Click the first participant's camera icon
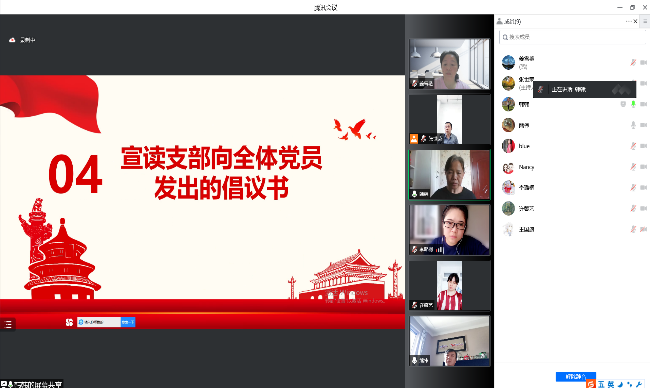This screenshot has height=388, width=650. (643, 62)
